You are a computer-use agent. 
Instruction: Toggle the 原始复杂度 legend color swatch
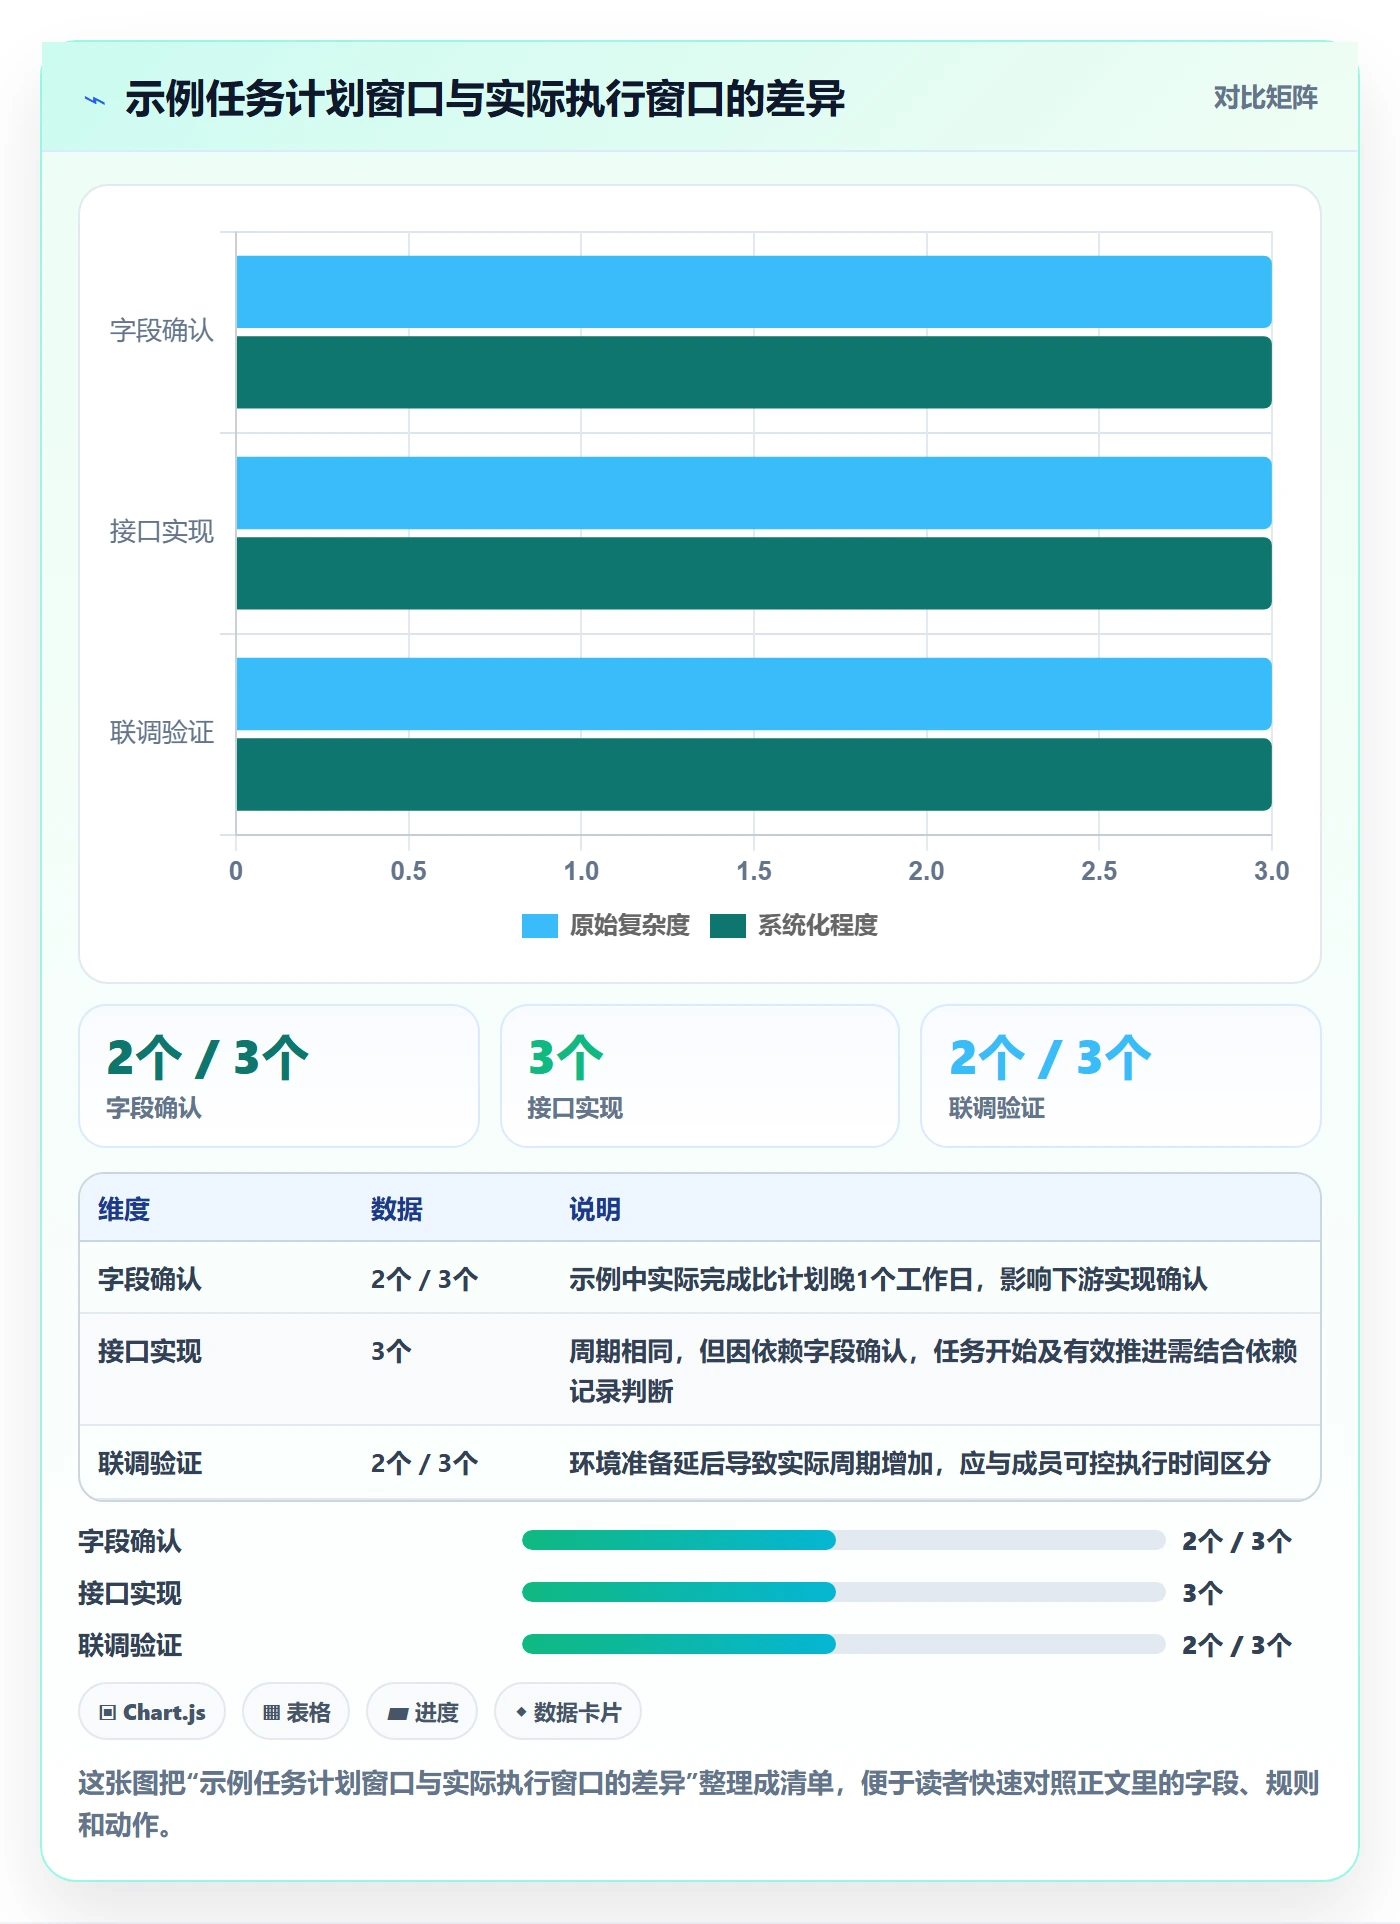coord(539,926)
